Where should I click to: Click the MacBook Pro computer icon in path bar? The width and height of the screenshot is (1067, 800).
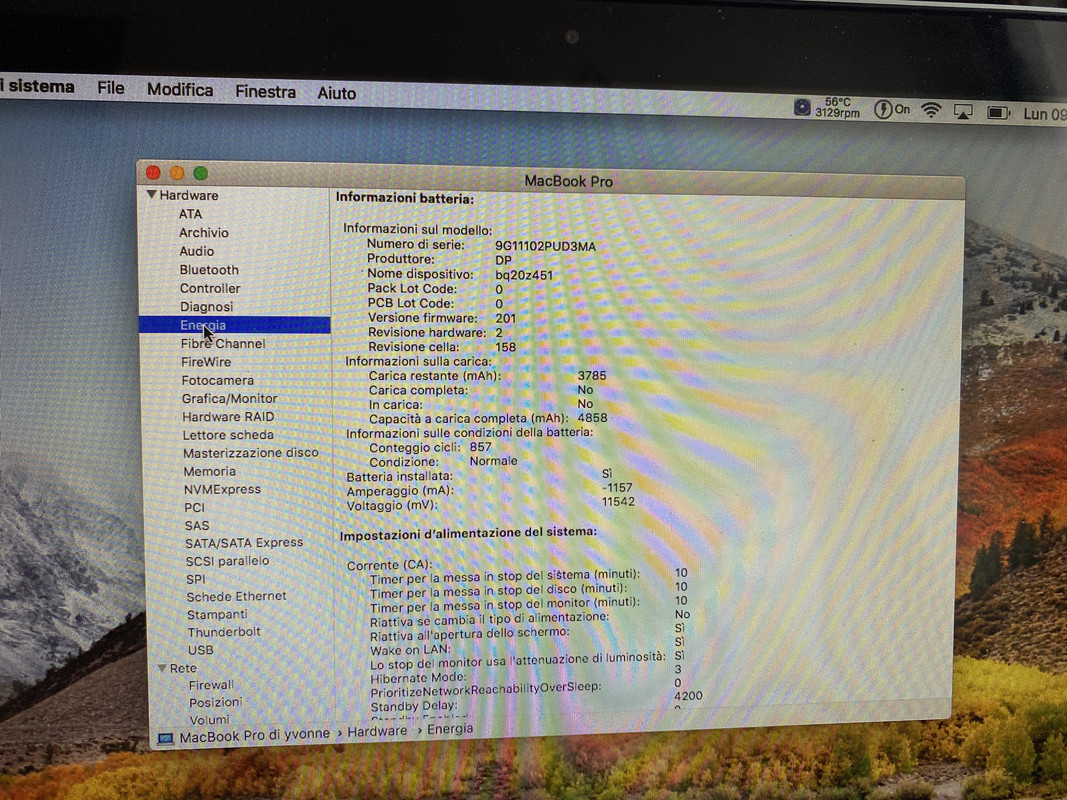(x=165, y=738)
